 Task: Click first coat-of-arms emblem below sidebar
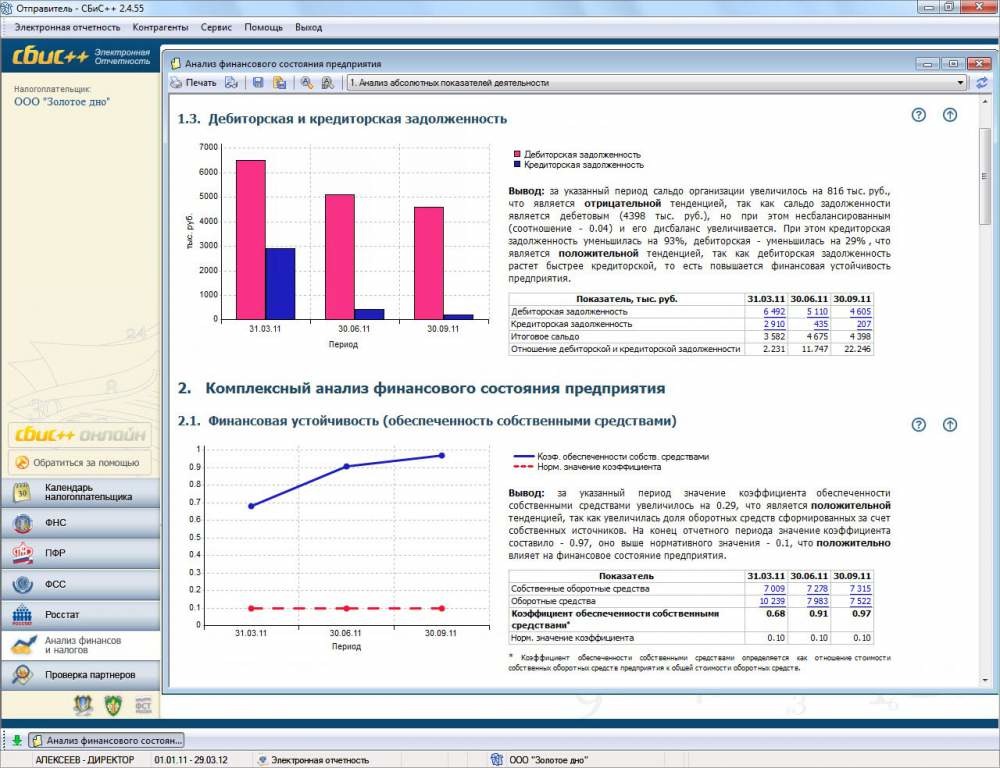point(84,705)
